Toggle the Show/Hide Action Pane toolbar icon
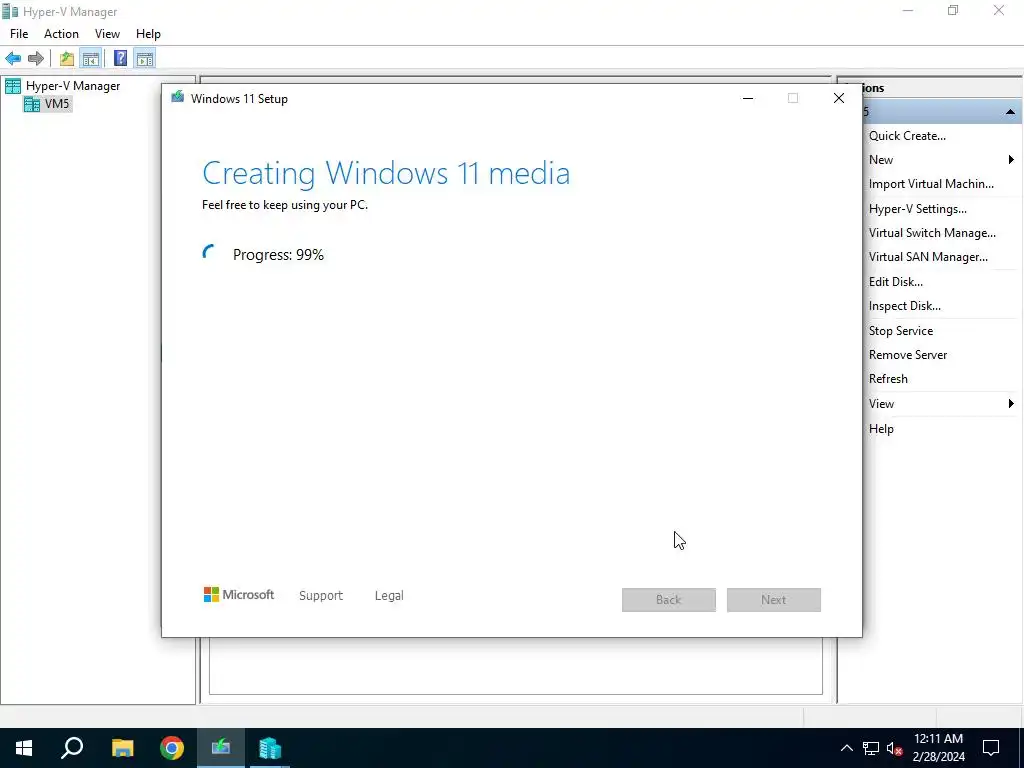Screen dimensions: 1024x768 click(x=145, y=59)
